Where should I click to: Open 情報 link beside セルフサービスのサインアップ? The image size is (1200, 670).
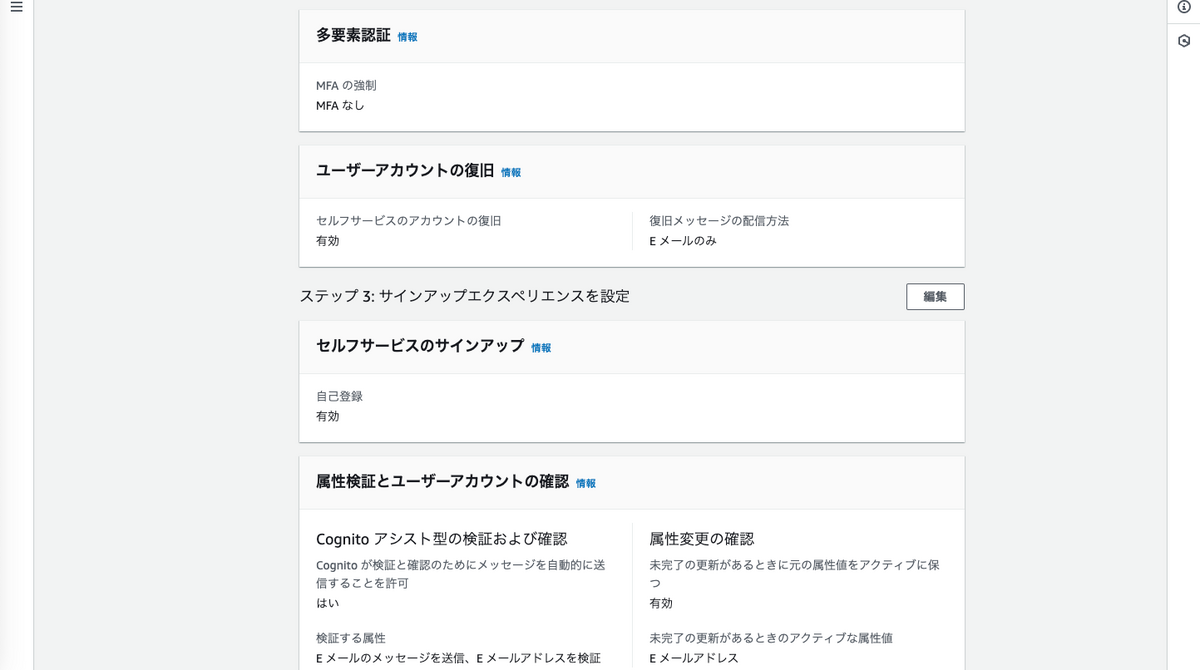(541, 348)
